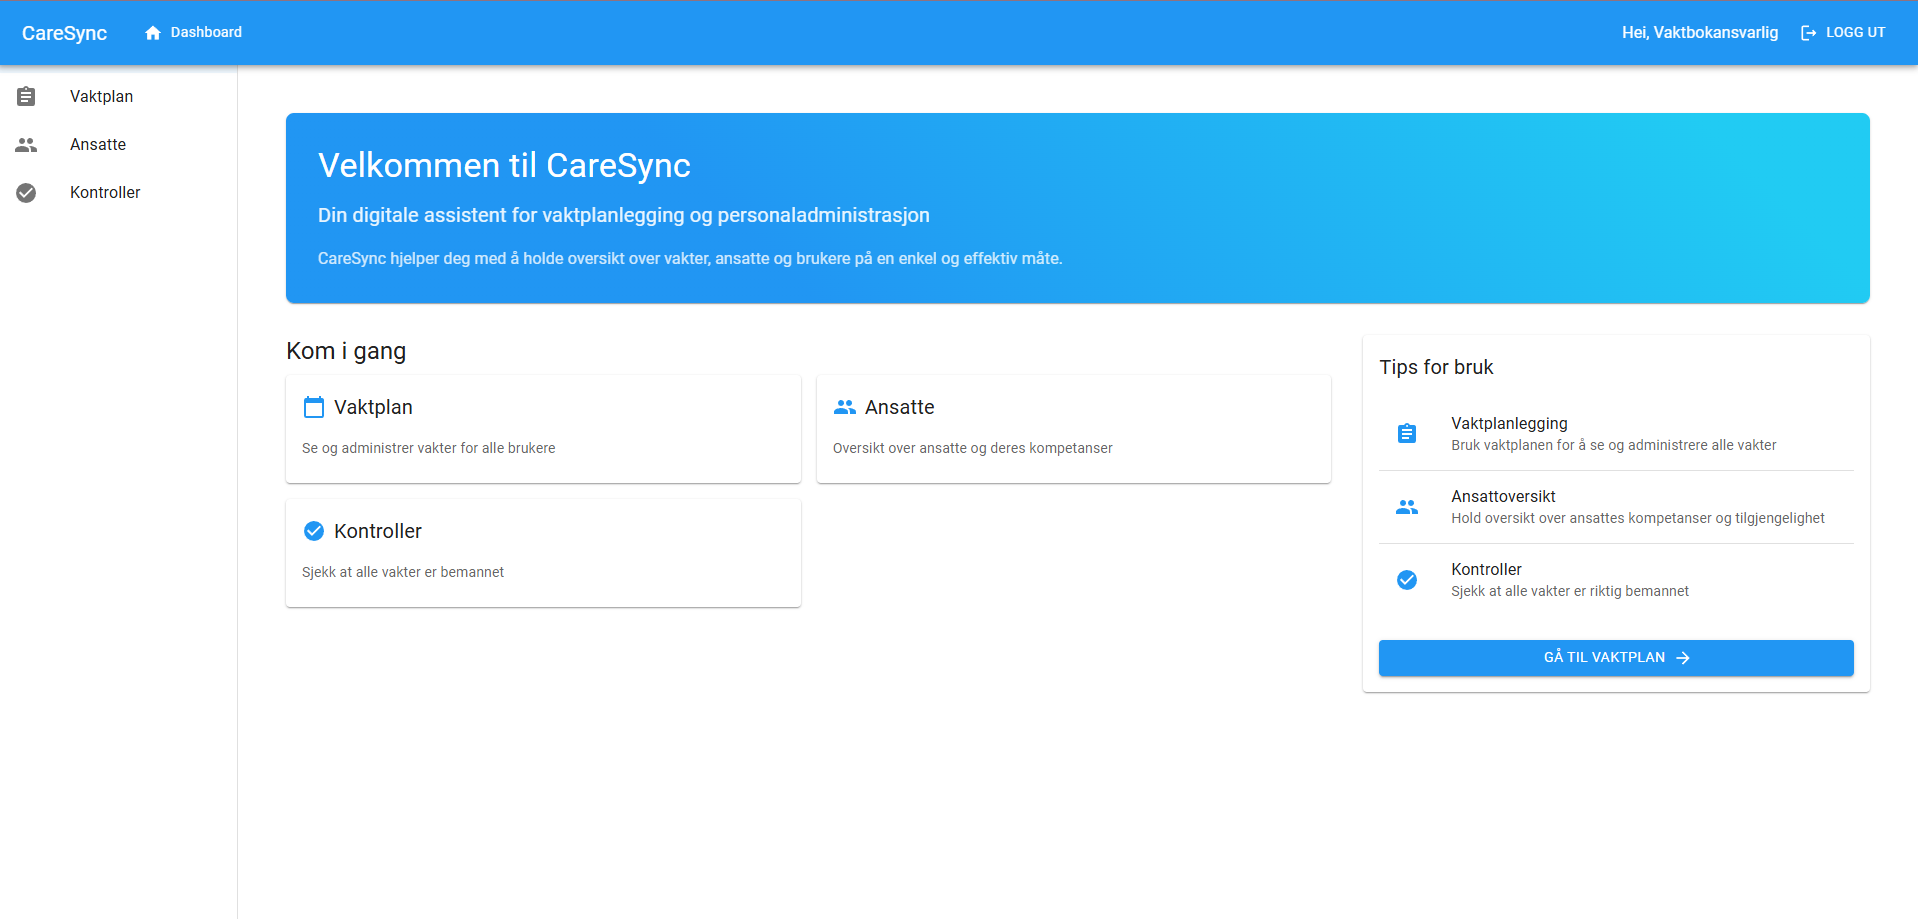The width and height of the screenshot is (1918, 919).
Task: Select Vaktplan in the left navigation
Action: [x=101, y=96]
